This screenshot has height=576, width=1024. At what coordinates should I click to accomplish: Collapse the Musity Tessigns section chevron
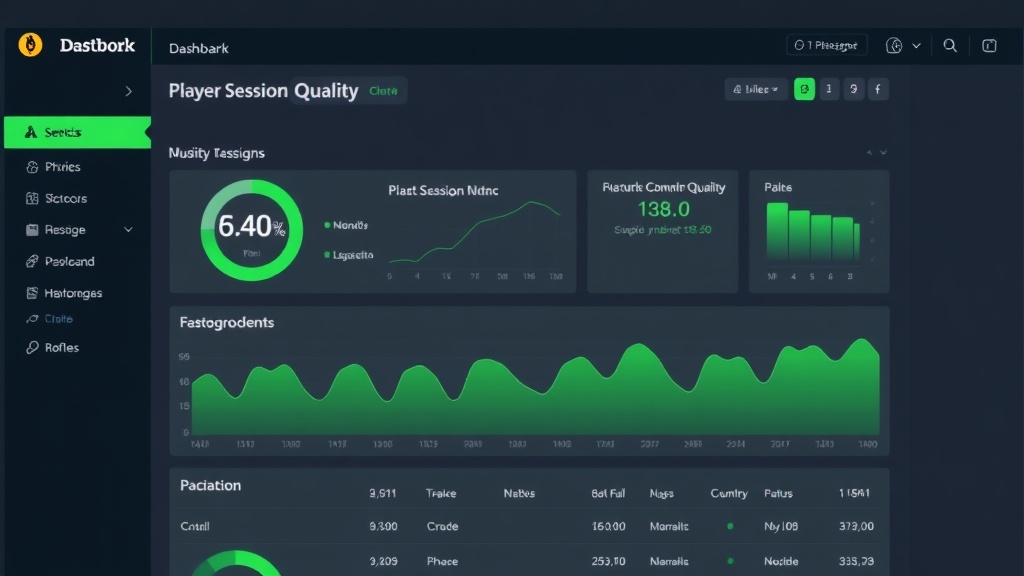883,153
